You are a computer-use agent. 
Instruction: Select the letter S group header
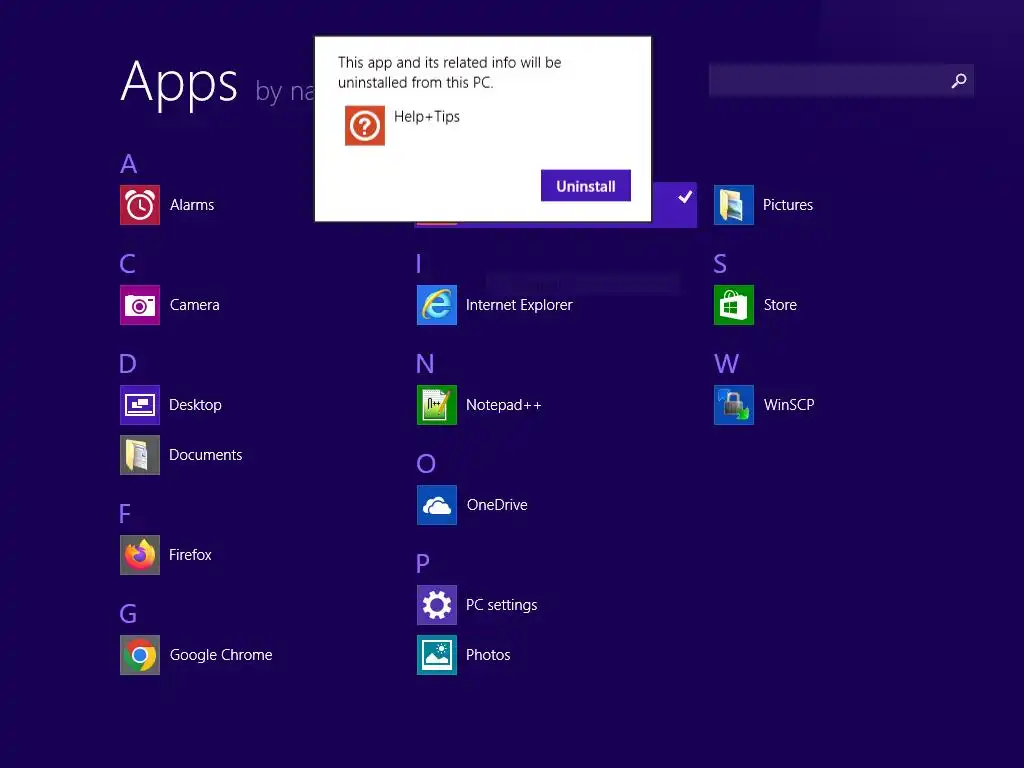click(x=720, y=264)
